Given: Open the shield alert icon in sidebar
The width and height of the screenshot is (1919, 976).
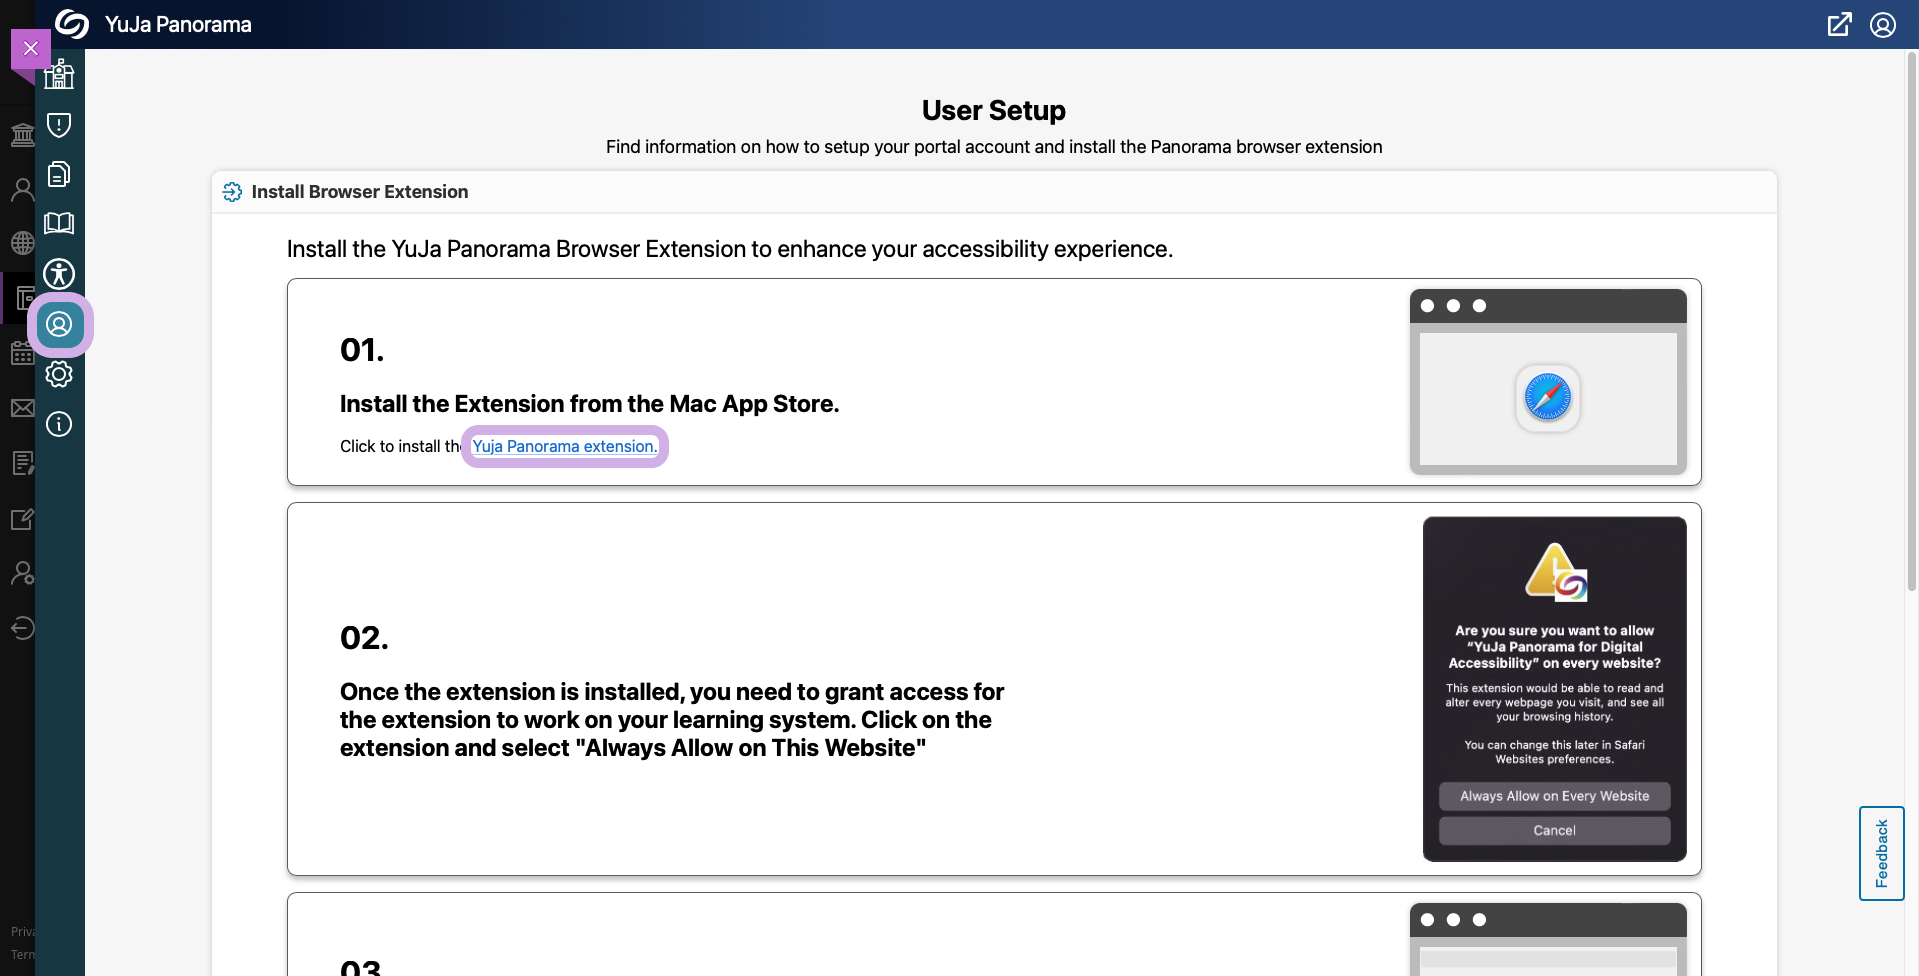Looking at the screenshot, I should point(59,125).
